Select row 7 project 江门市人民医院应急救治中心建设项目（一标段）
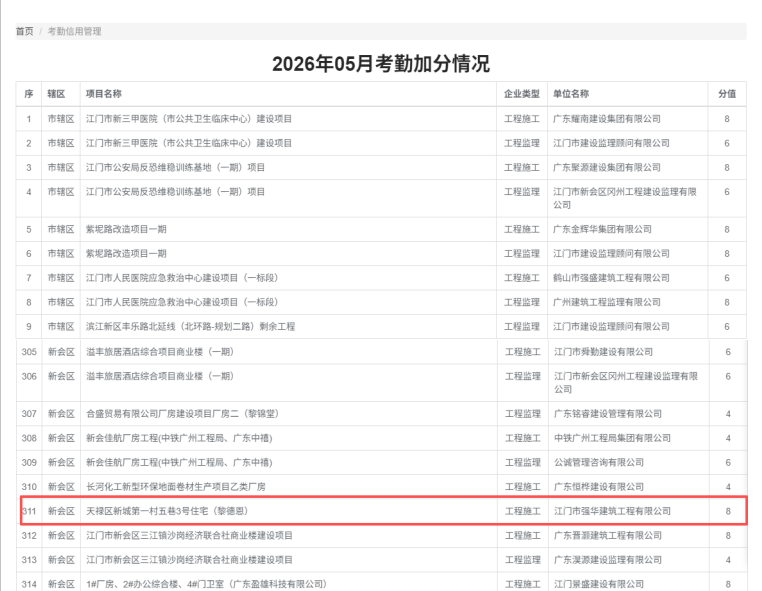 (x=182, y=278)
